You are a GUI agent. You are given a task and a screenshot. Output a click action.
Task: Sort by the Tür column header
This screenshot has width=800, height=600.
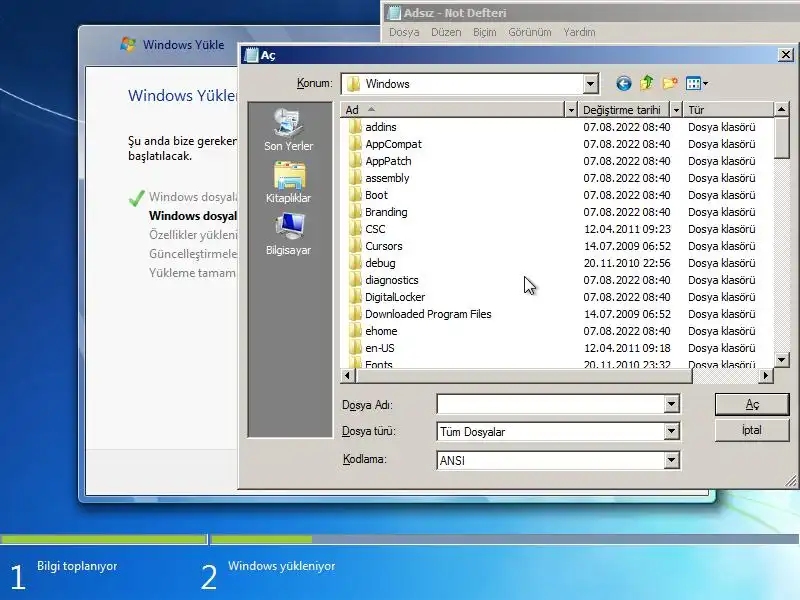click(x=728, y=110)
